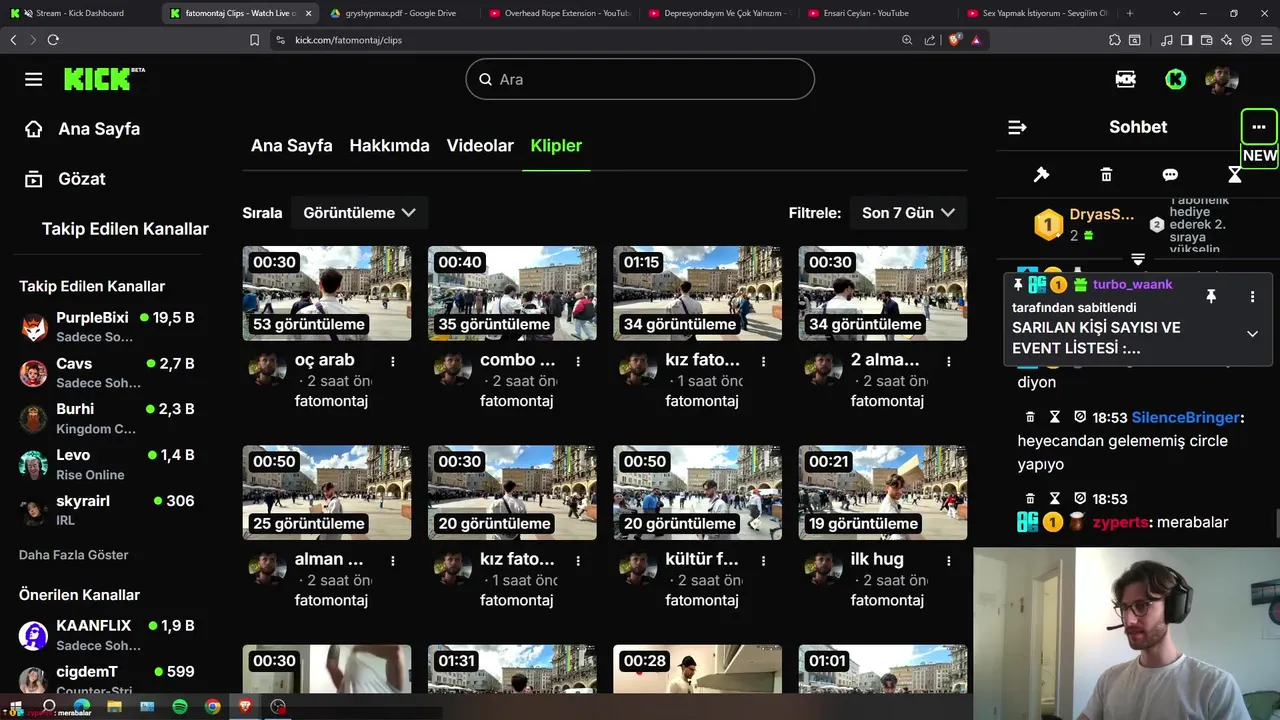Open options for 'kültür f...' clip
Viewport: 1280px width, 720px height.
tap(764, 560)
